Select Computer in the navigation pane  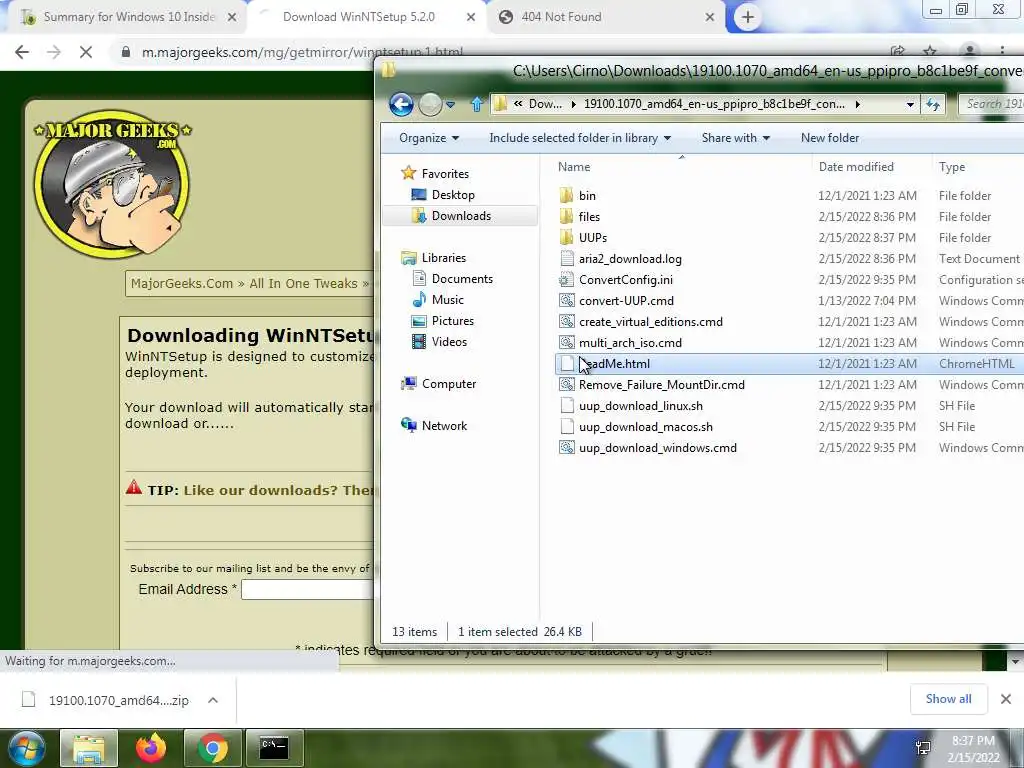pyautogui.click(x=449, y=384)
